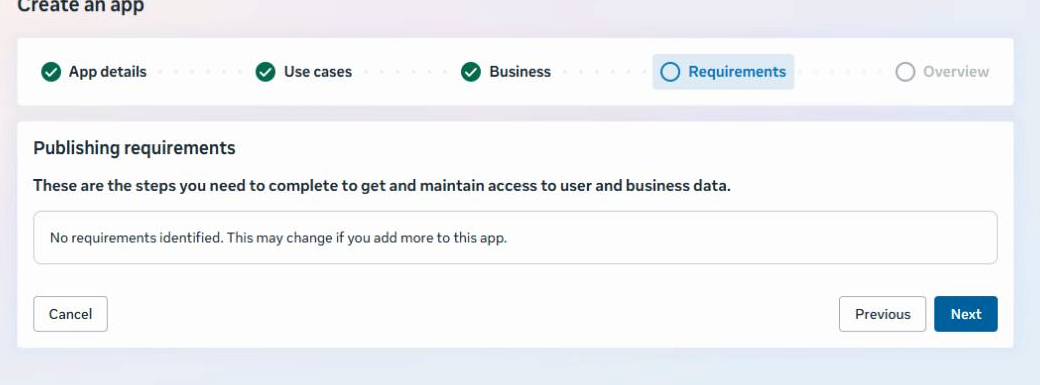
Task: Click the 'These are the steps' description text
Action: pos(382,186)
